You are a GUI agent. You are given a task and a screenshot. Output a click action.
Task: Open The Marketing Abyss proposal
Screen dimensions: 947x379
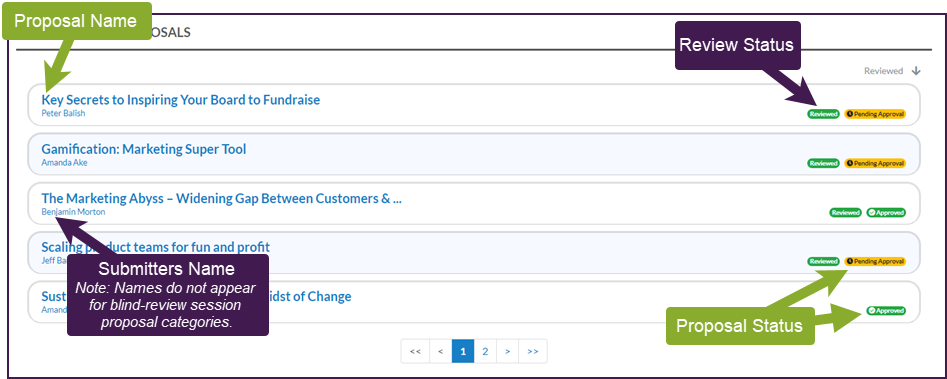[x=222, y=199]
